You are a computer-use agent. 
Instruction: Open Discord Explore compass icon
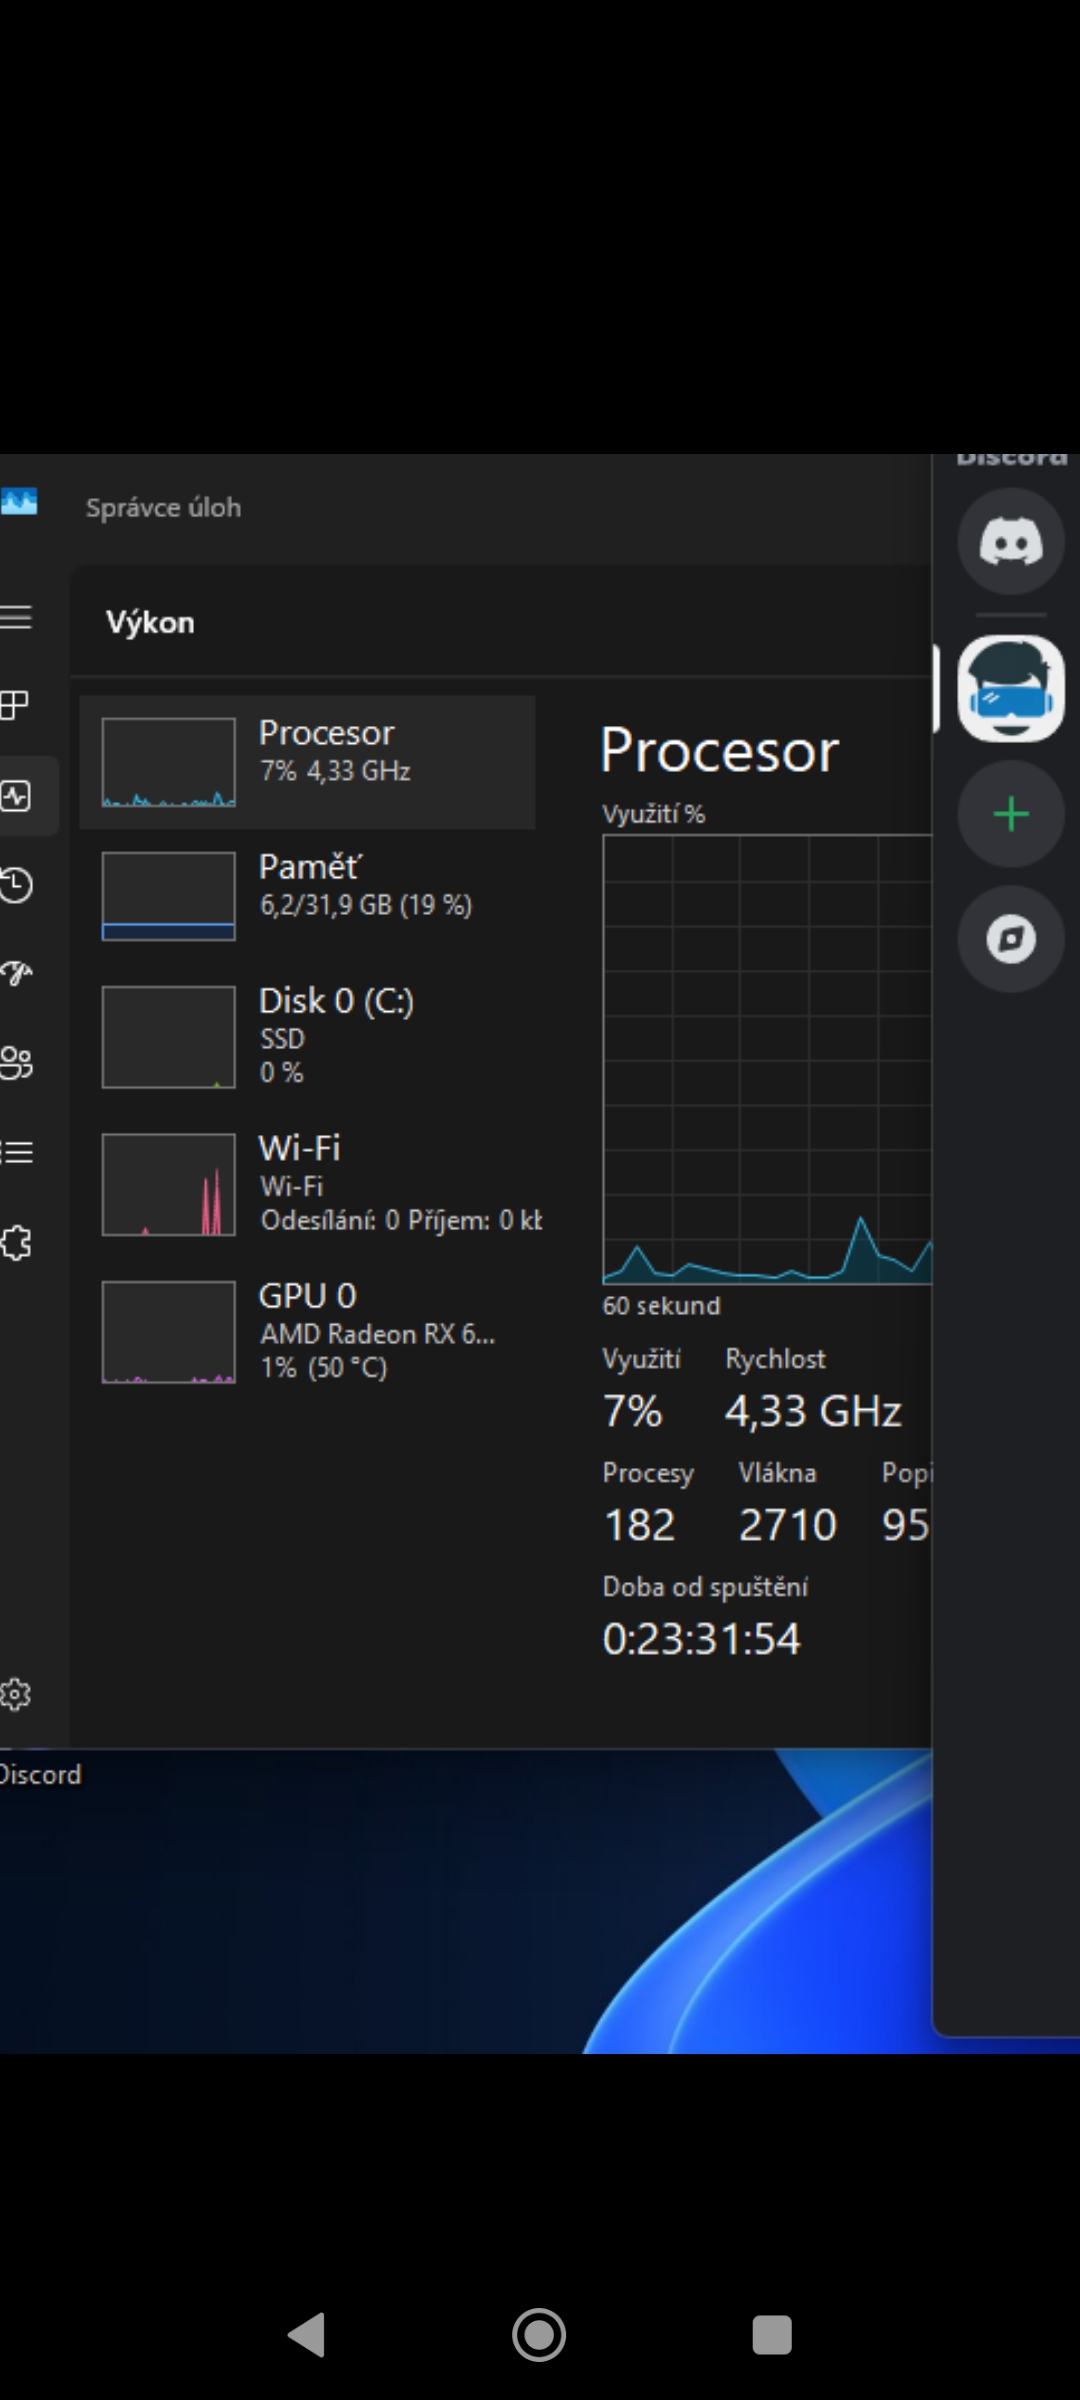point(1011,939)
